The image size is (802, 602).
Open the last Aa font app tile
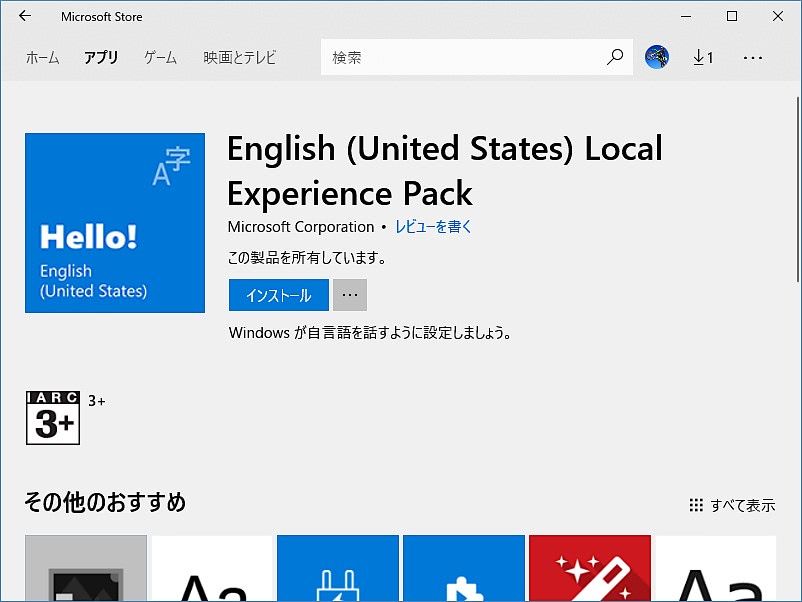coord(716,568)
